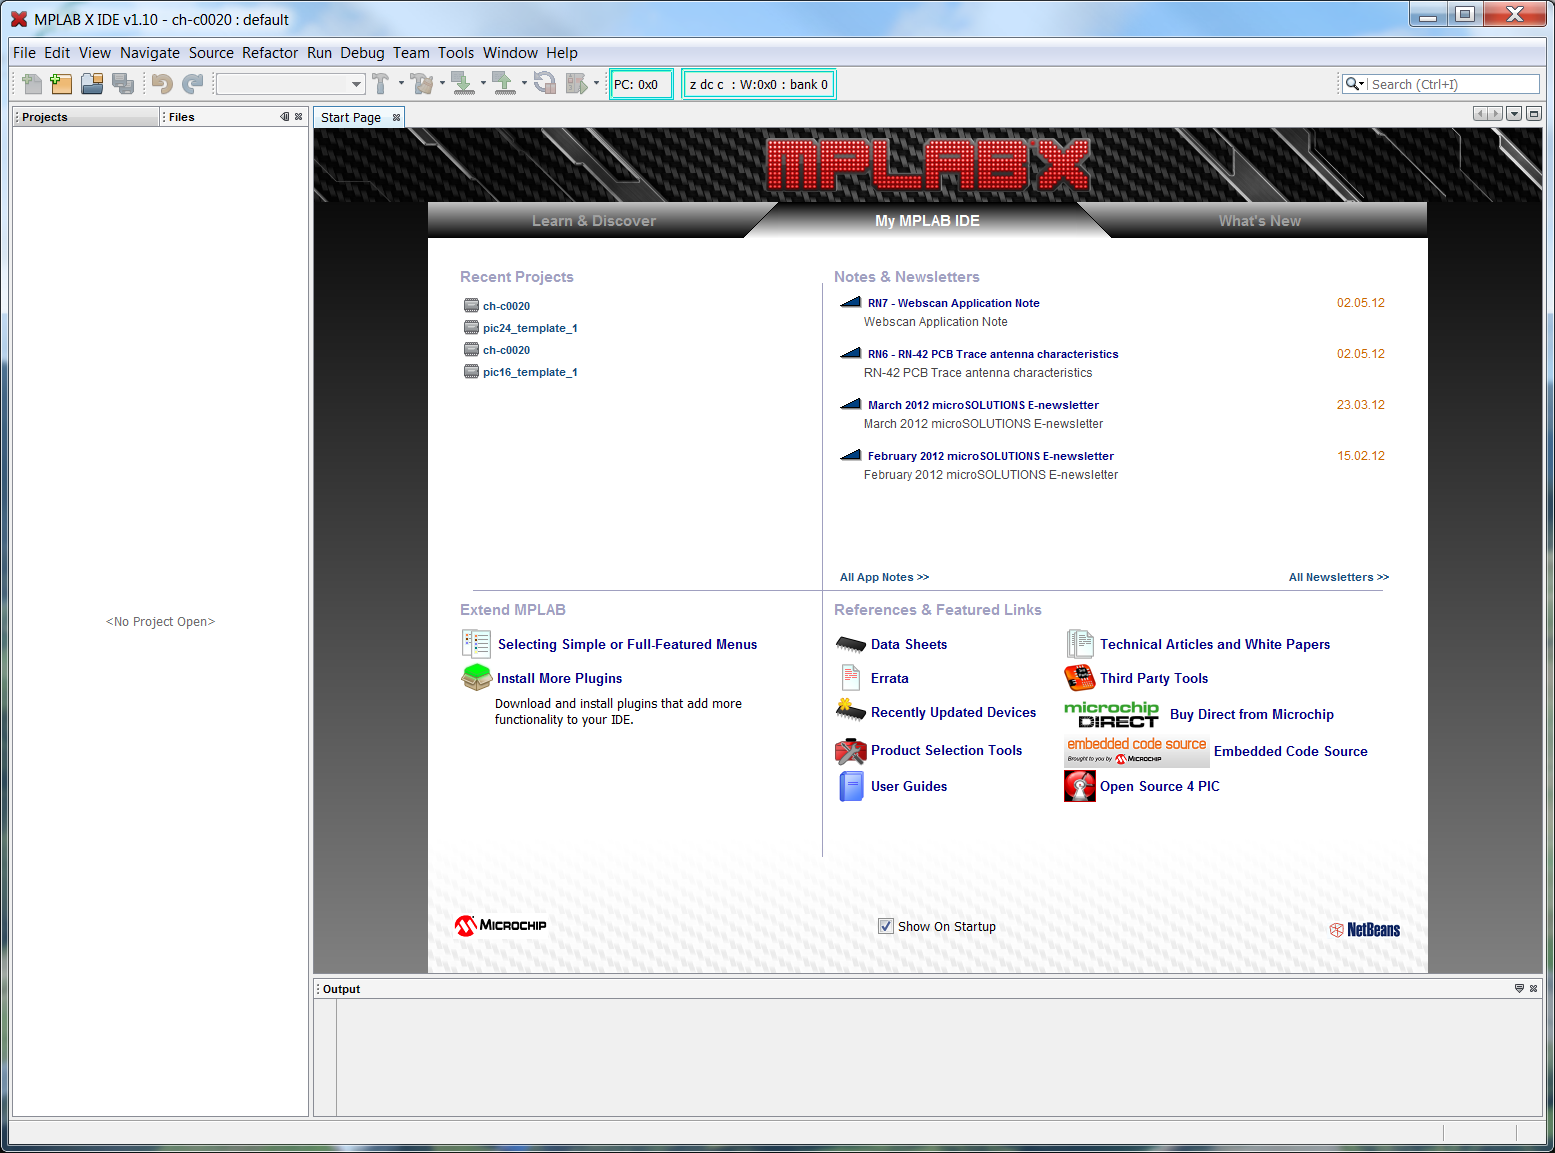The image size is (1555, 1153).
Task: Click the Errata link
Action: (x=889, y=678)
